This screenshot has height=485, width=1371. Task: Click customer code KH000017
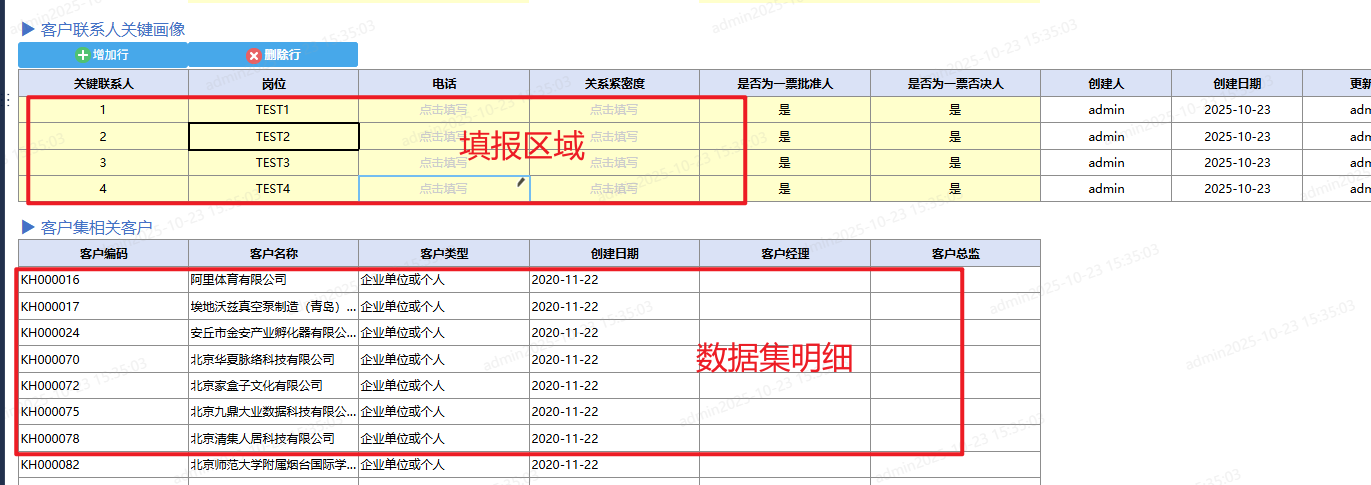tap(50, 306)
